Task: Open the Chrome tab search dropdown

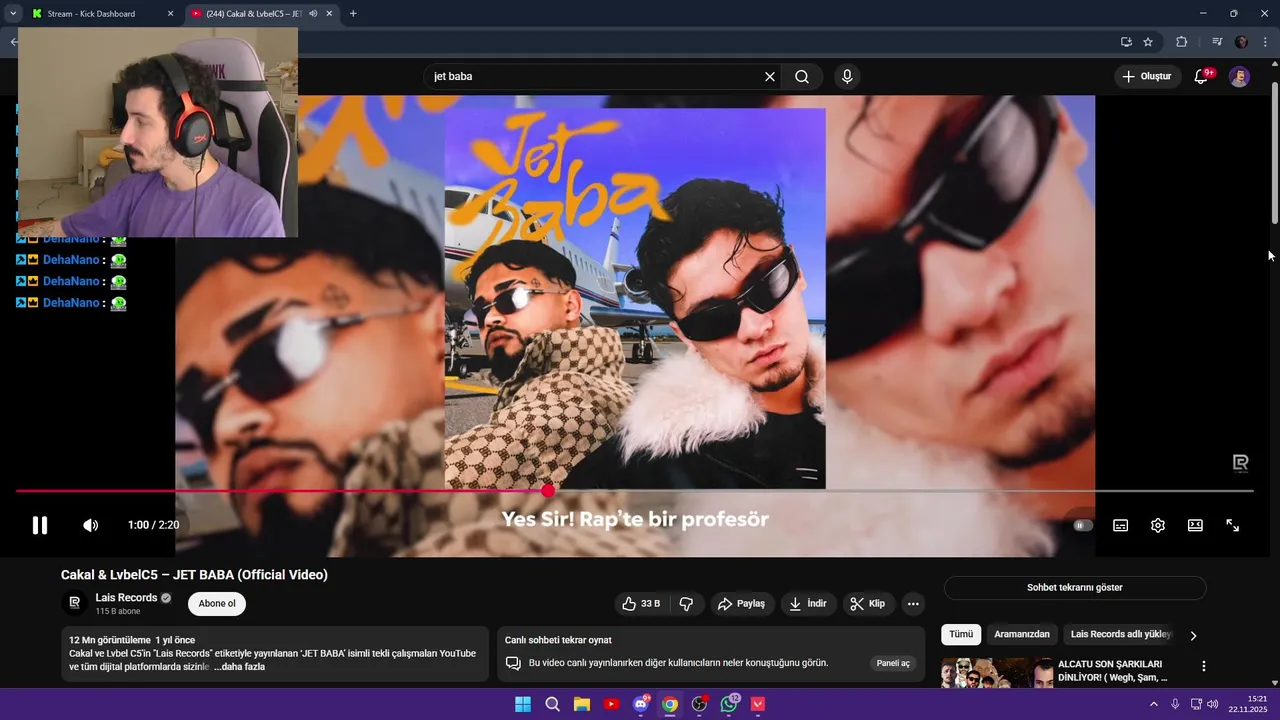Action: [x=12, y=14]
